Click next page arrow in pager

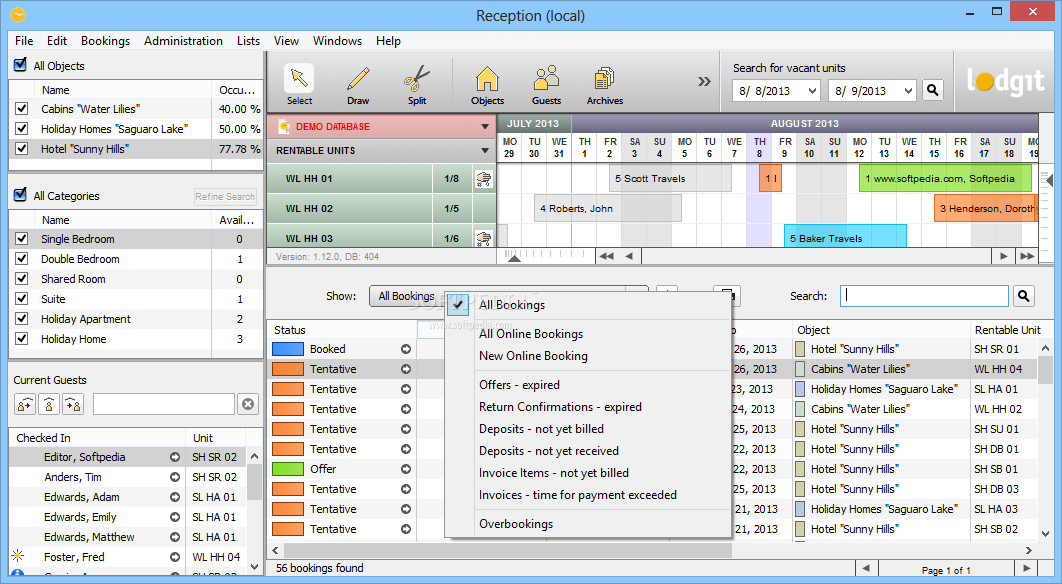(1027, 568)
